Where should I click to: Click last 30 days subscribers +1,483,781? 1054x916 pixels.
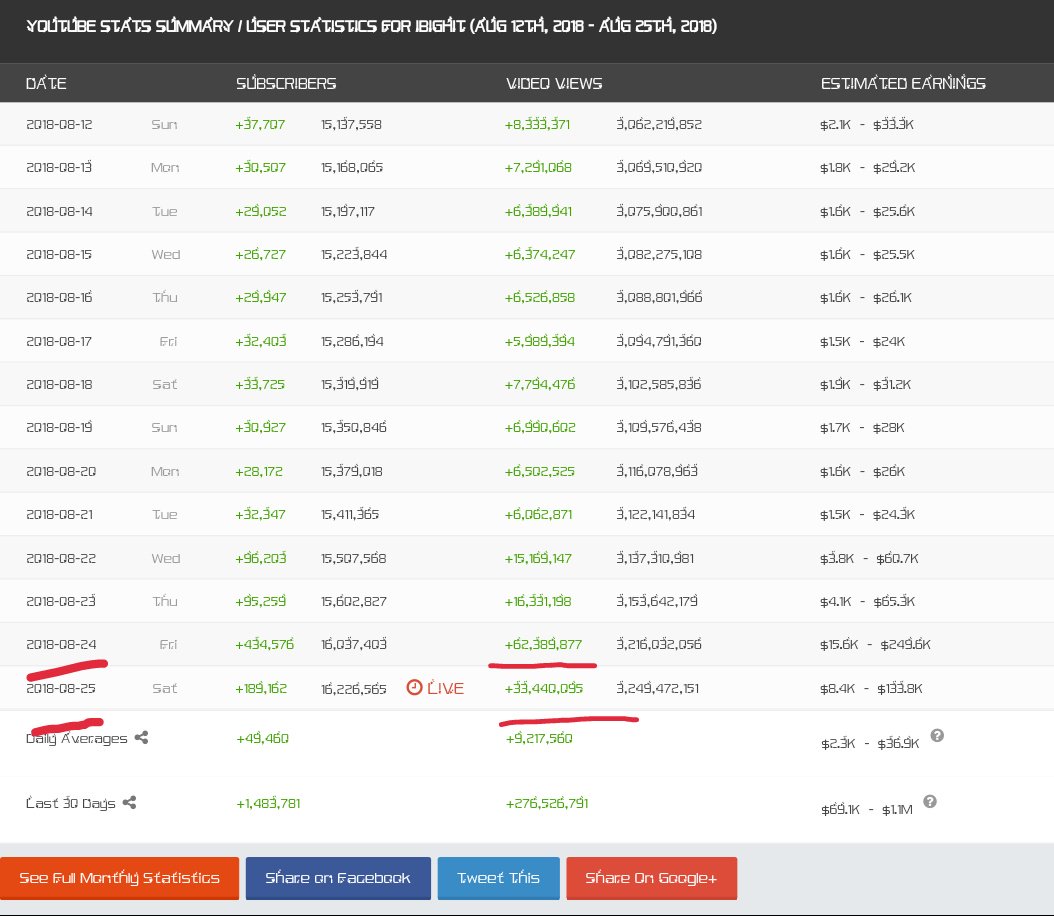pos(268,803)
